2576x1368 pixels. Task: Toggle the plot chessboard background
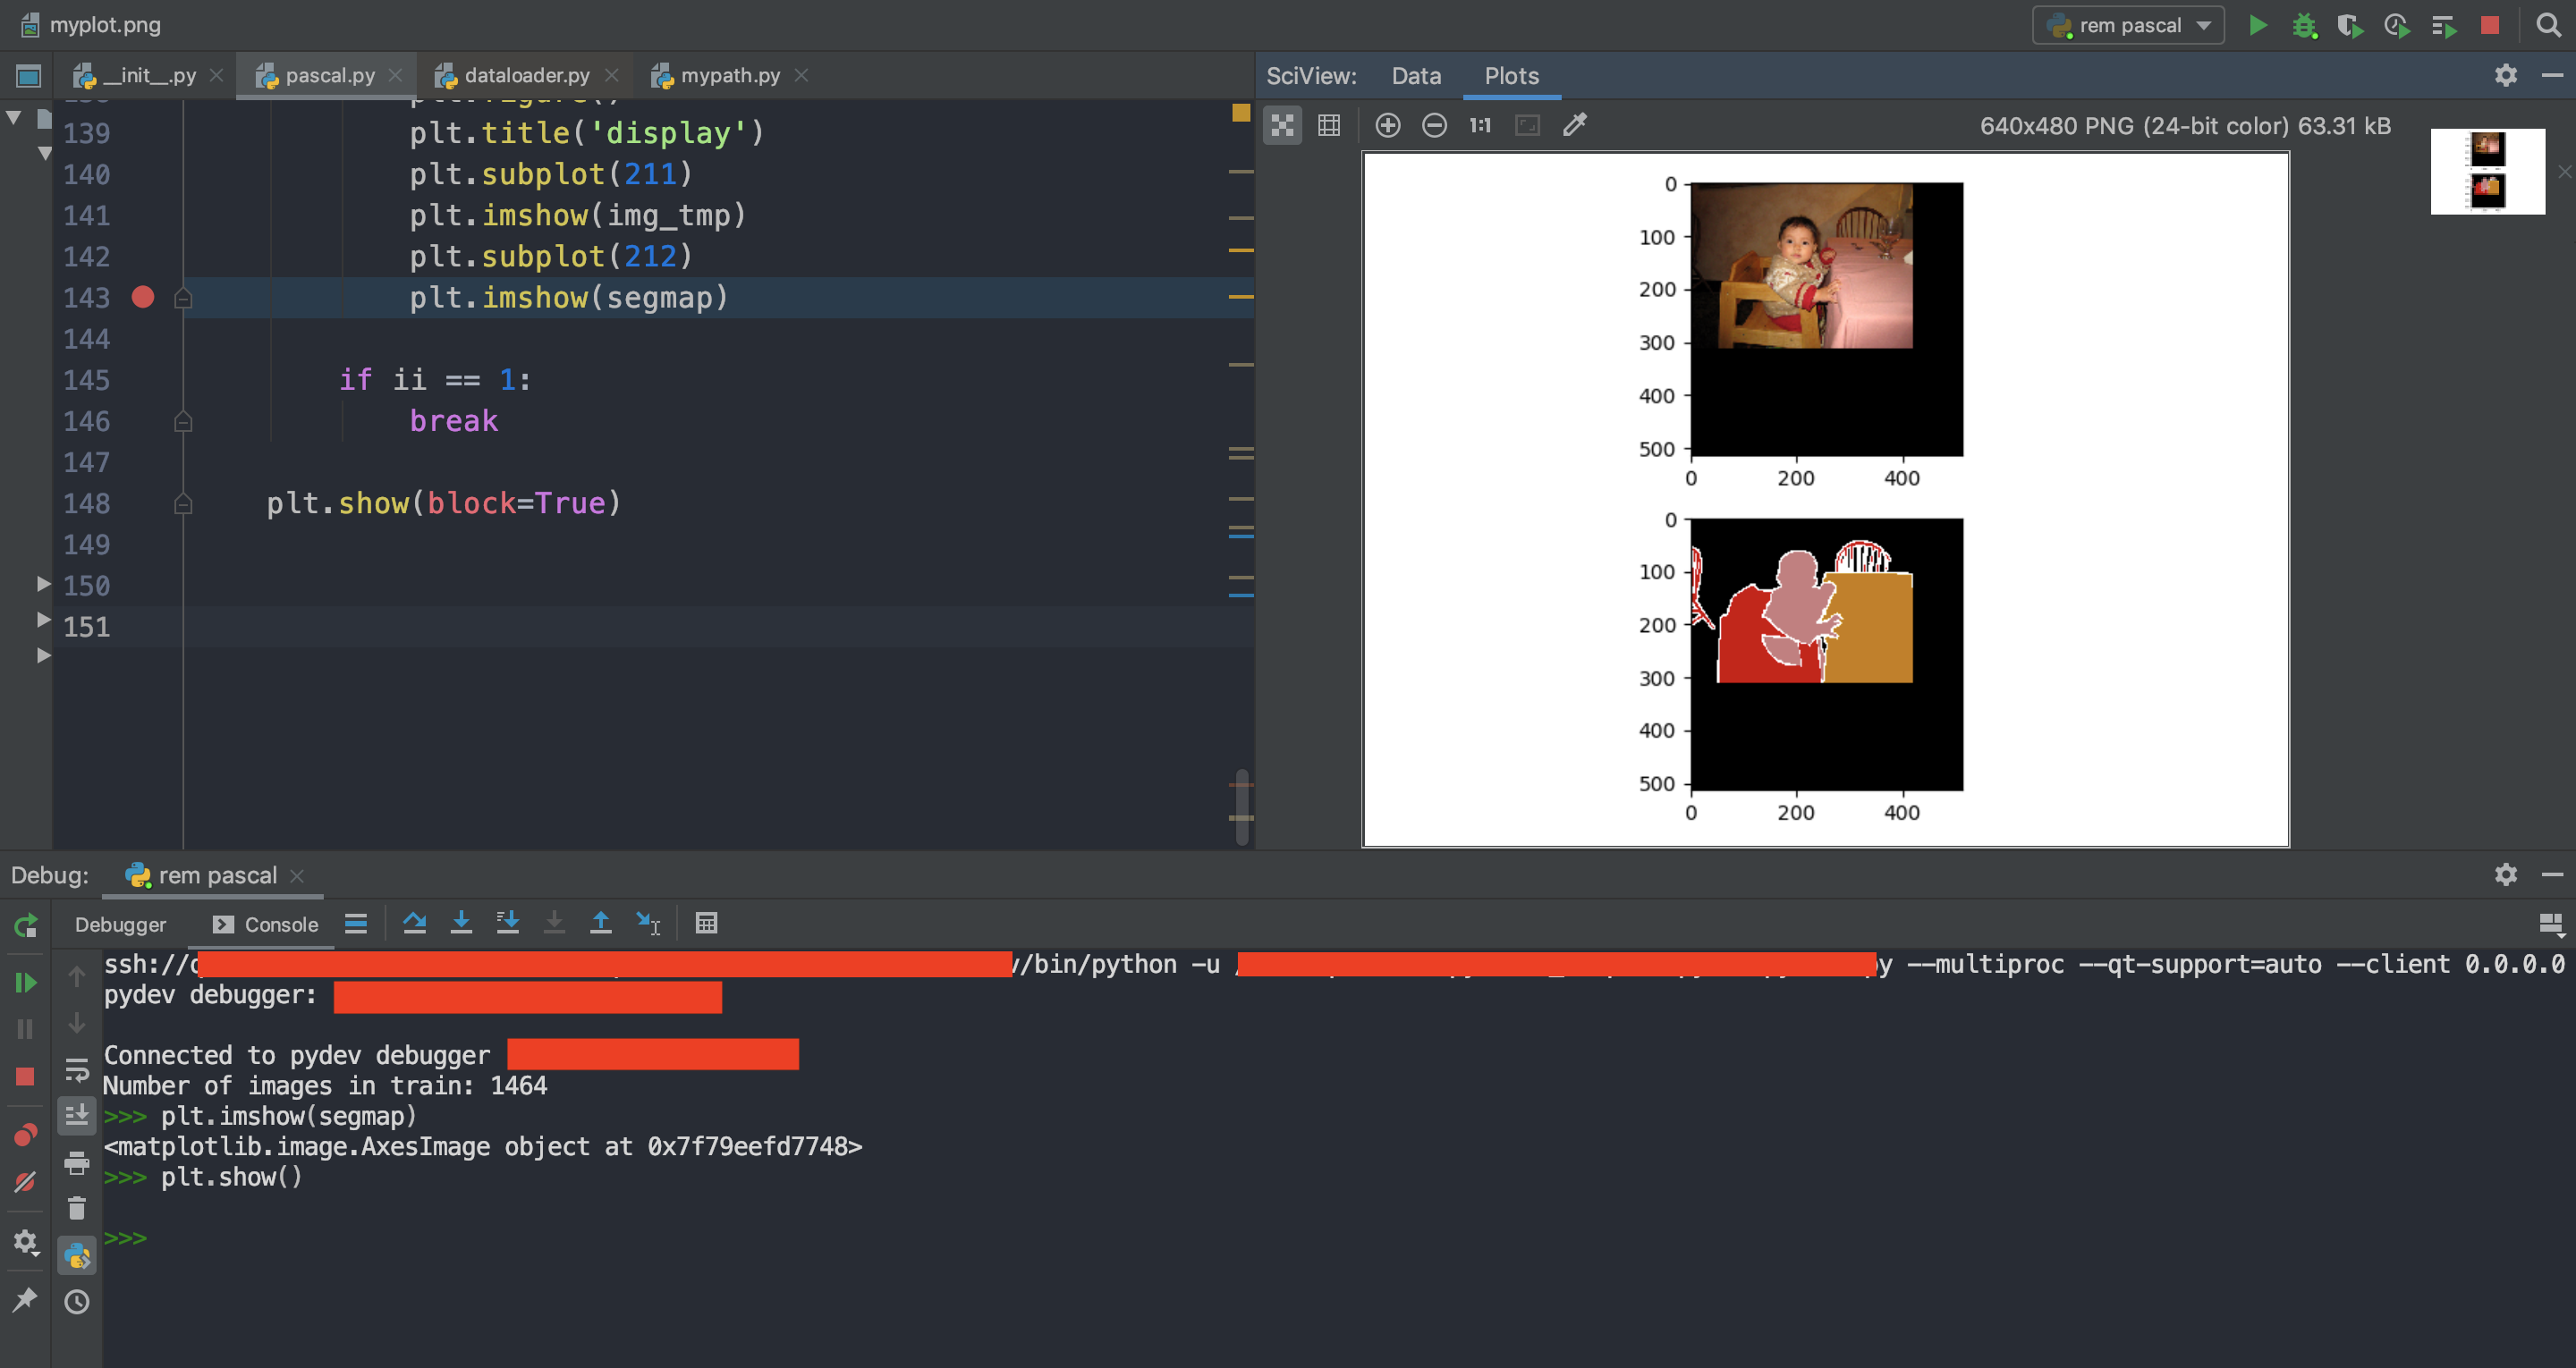pos(1282,125)
